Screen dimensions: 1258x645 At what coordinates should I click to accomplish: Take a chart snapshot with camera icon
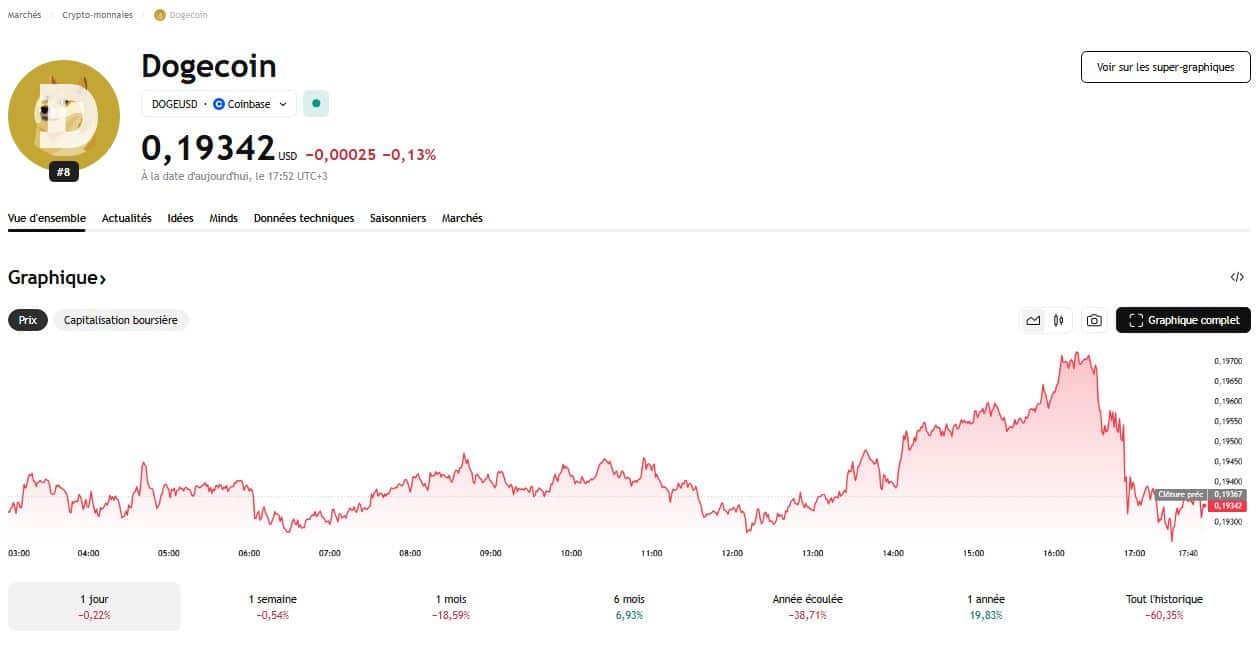point(1094,320)
